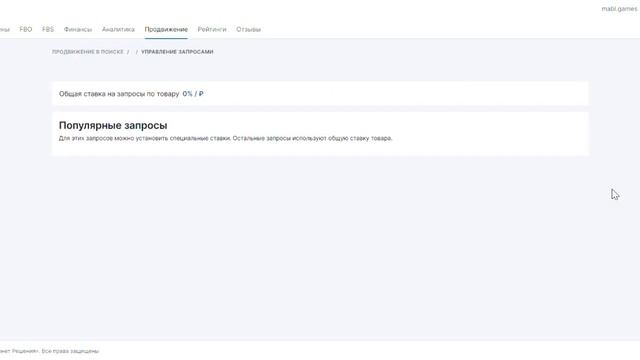
Task: Click the Общая ставка на запросы по товару label
Action: 119,94
